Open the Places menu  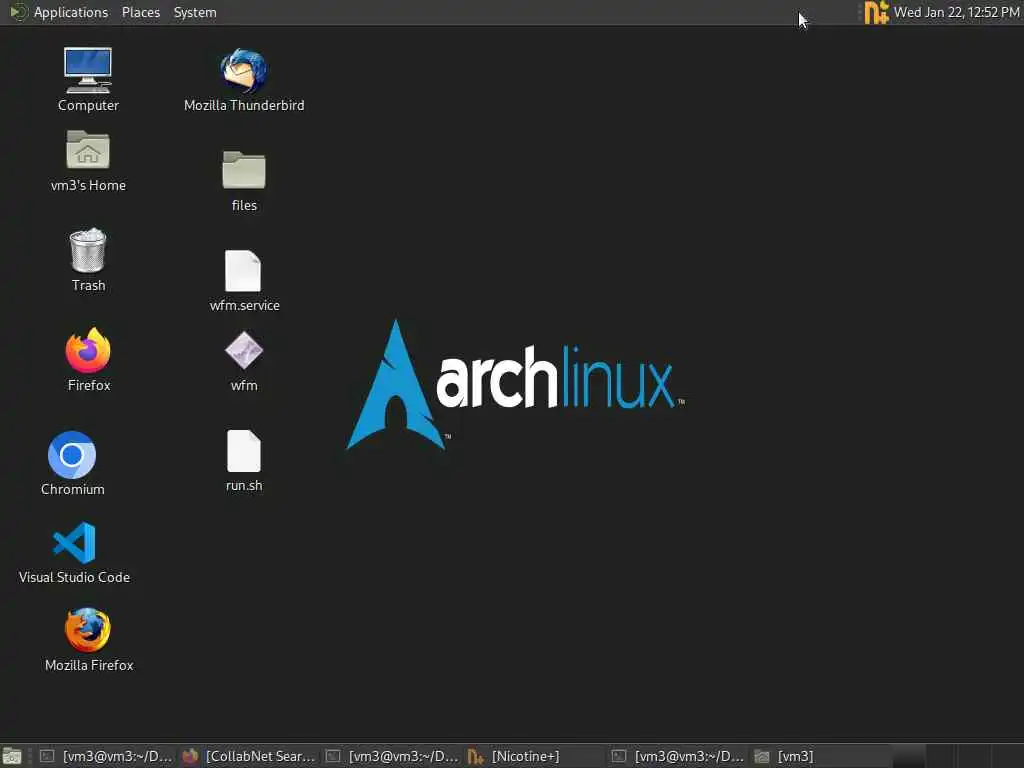click(x=140, y=12)
